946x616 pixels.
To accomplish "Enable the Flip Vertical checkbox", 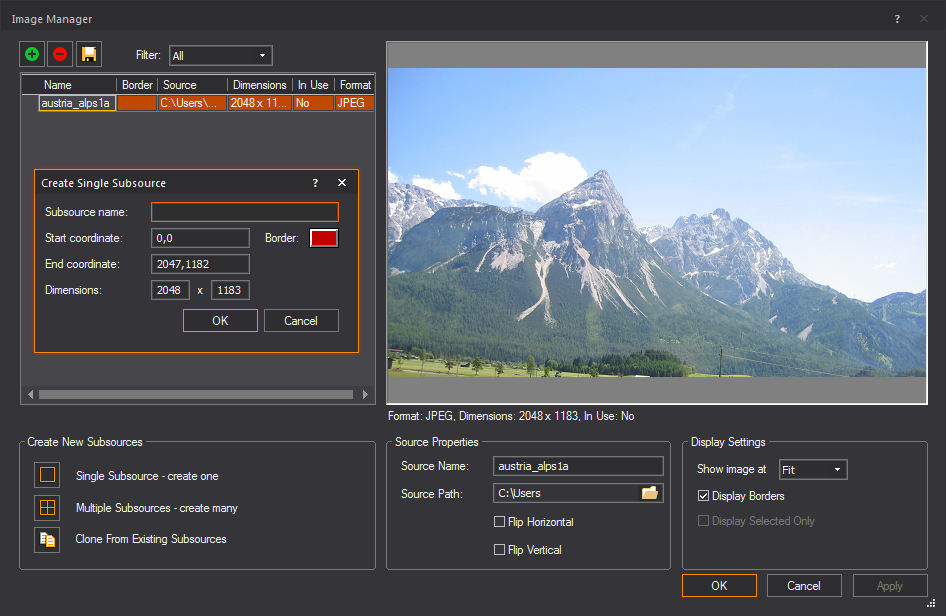I will tap(500, 550).
